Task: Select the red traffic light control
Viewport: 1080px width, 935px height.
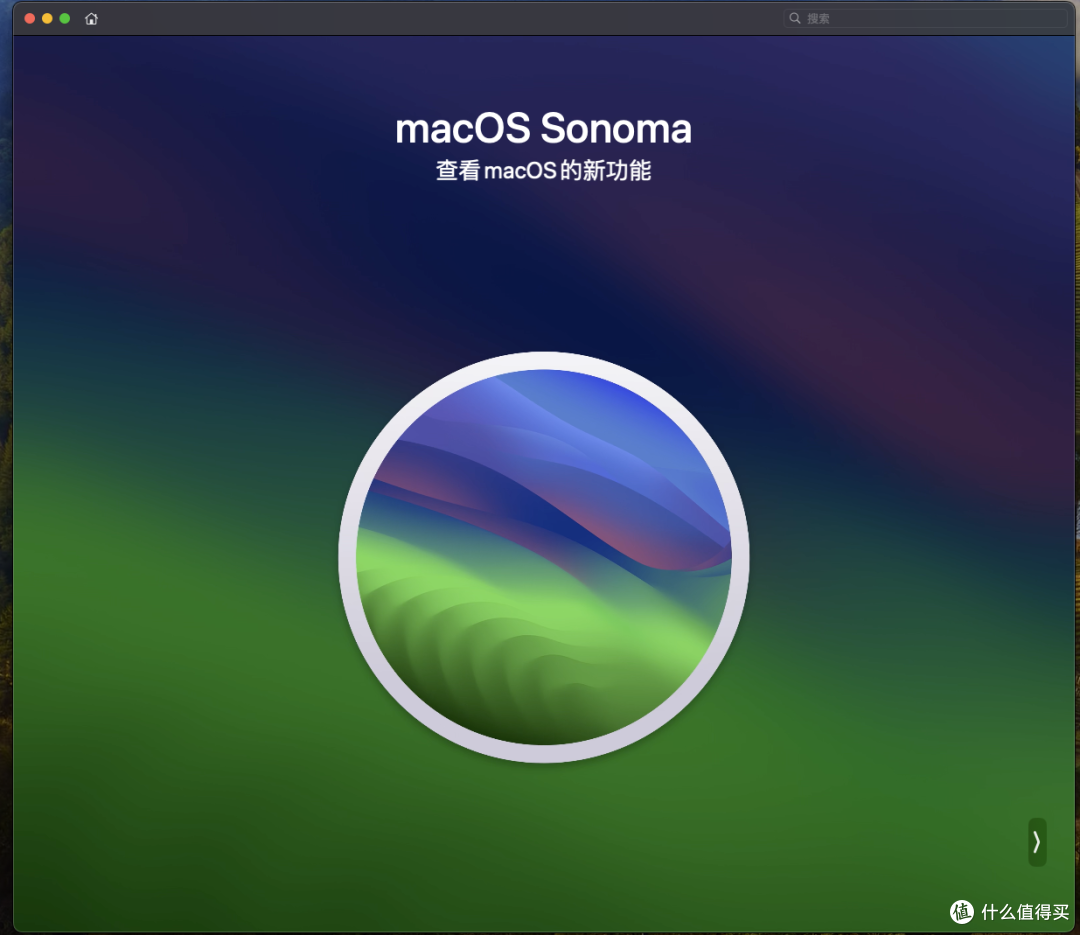Action: tap(27, 18)
